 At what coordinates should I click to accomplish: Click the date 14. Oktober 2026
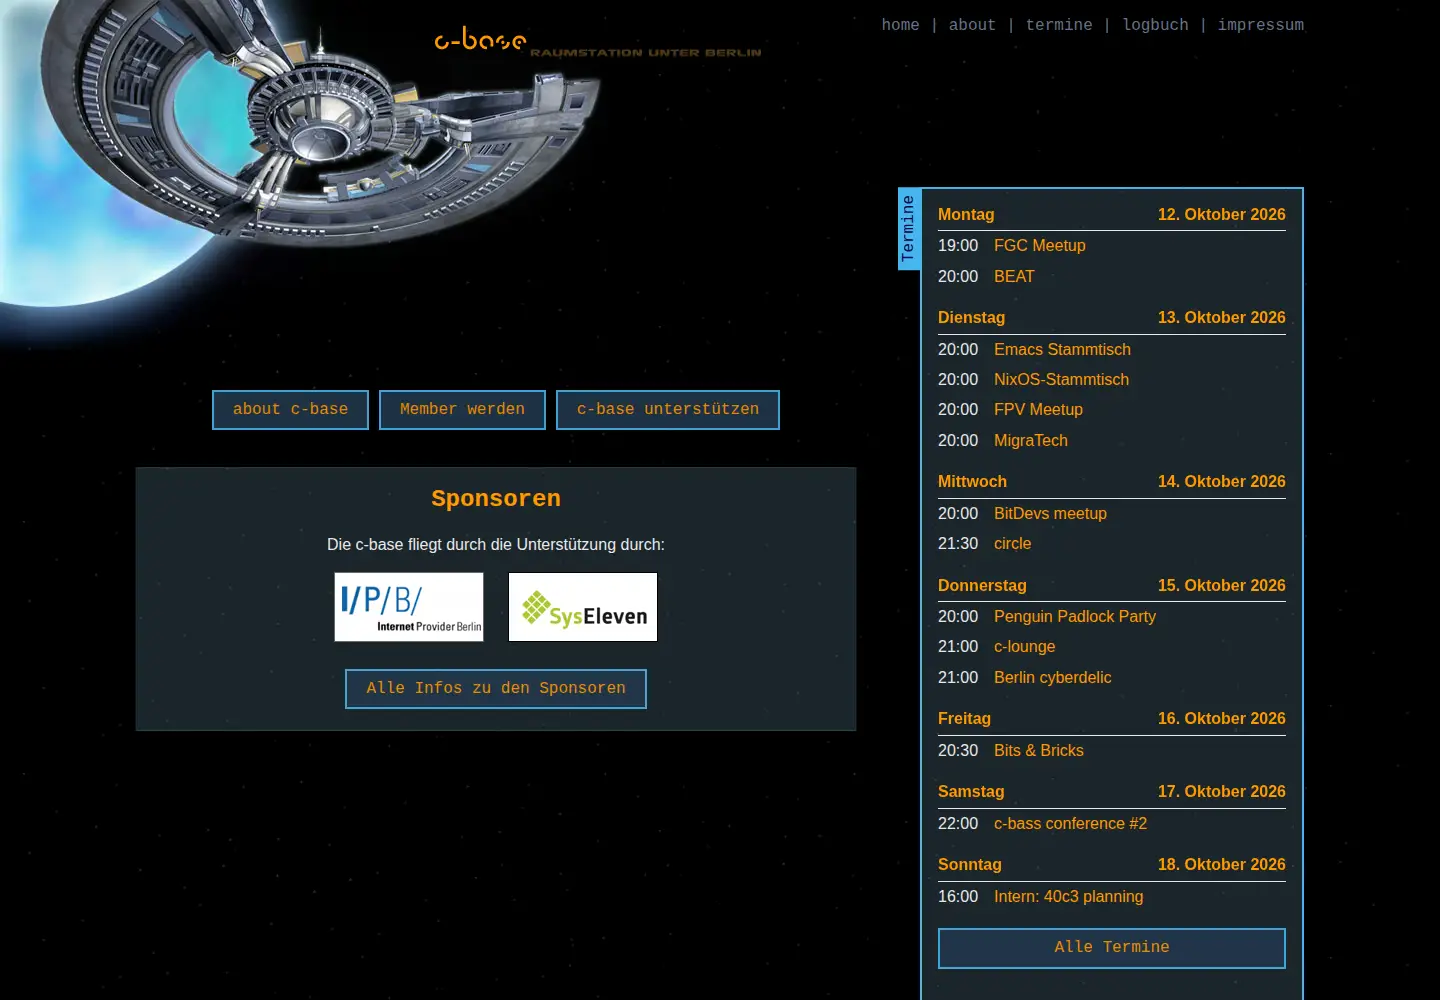[1221, 482]
